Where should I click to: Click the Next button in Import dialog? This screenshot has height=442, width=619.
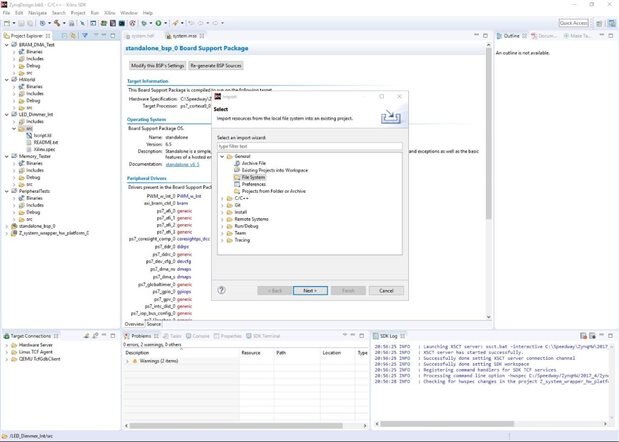click(x=310, y=290)
